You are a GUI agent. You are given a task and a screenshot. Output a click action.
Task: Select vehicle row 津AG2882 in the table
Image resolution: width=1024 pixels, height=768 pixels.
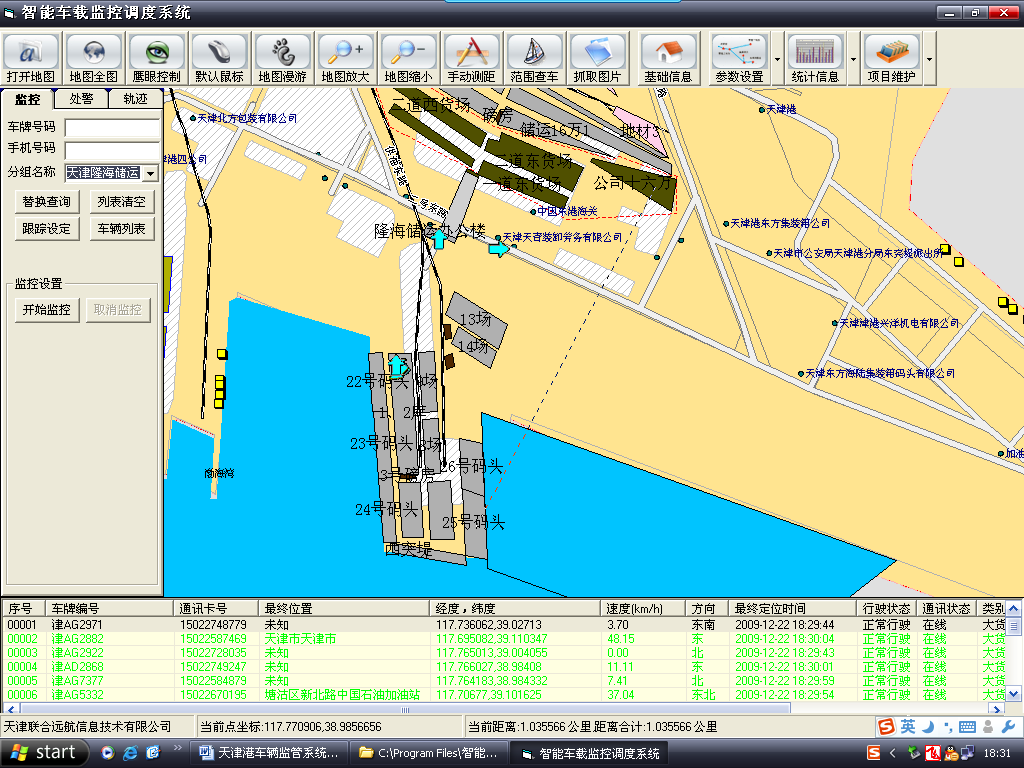click(77, 639)
